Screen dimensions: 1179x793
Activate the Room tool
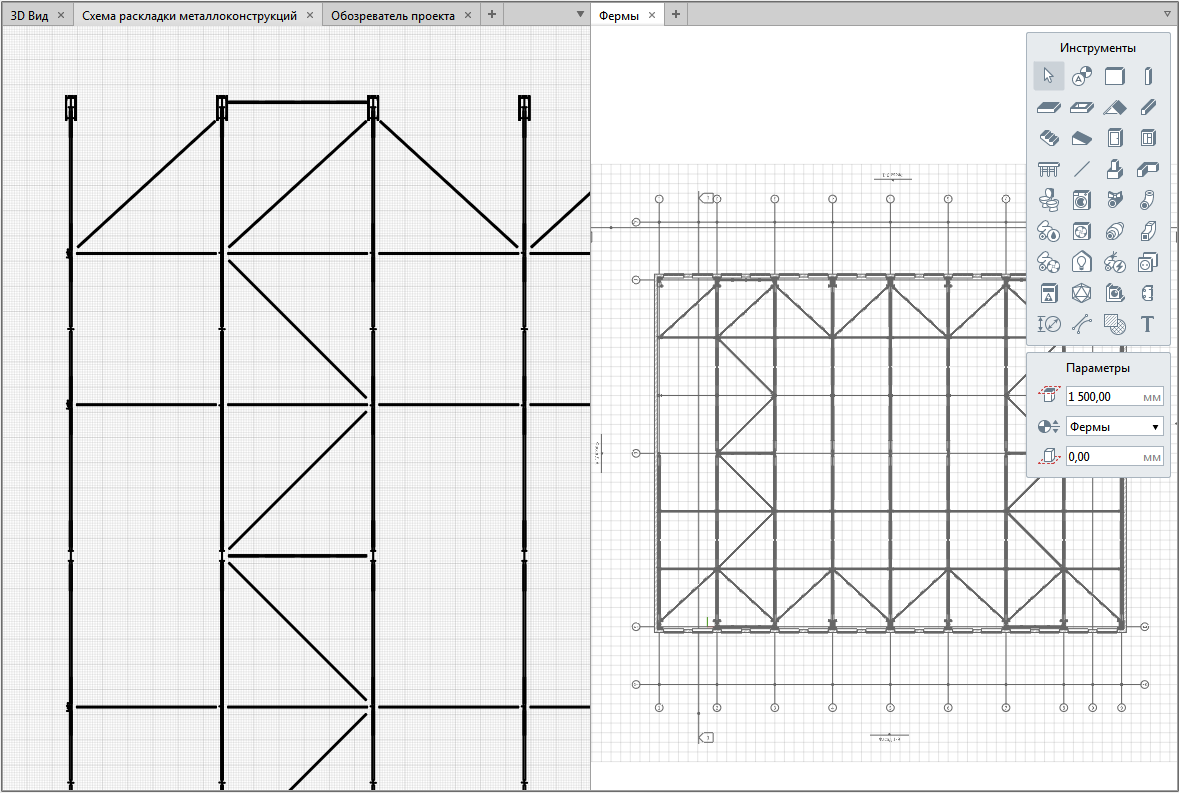pos(1114,293)
